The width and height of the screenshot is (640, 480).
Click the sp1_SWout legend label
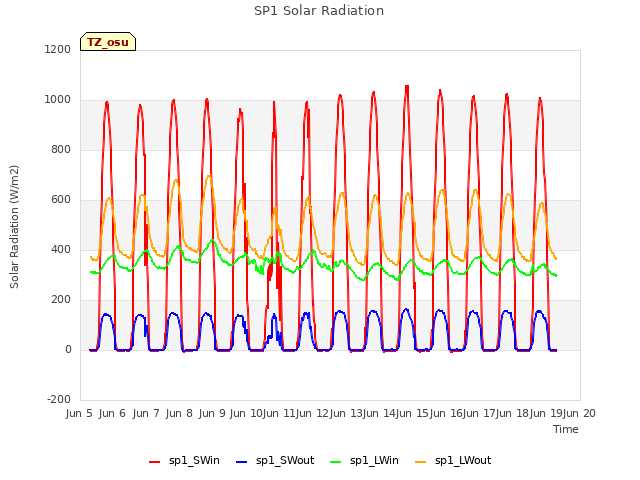coord(285,460)
